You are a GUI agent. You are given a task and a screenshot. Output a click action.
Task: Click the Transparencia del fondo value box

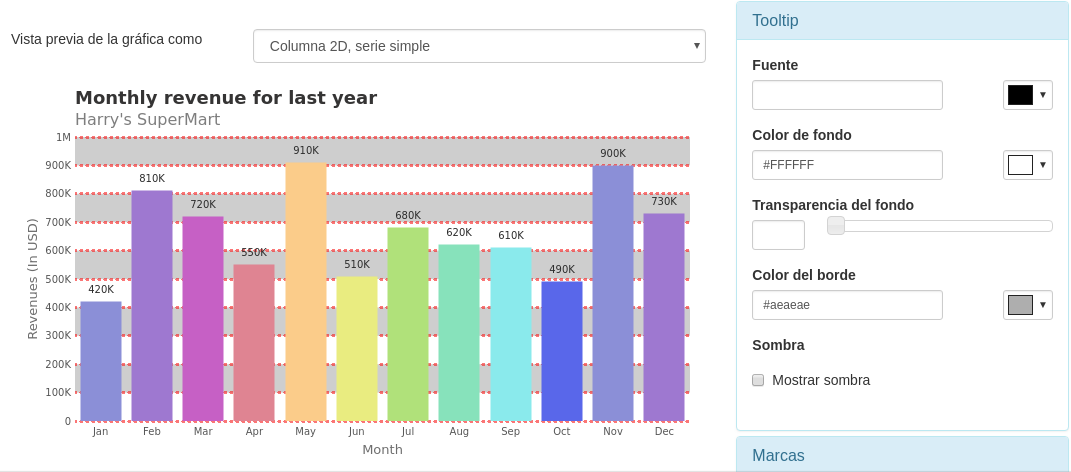[x=778, y=235]
